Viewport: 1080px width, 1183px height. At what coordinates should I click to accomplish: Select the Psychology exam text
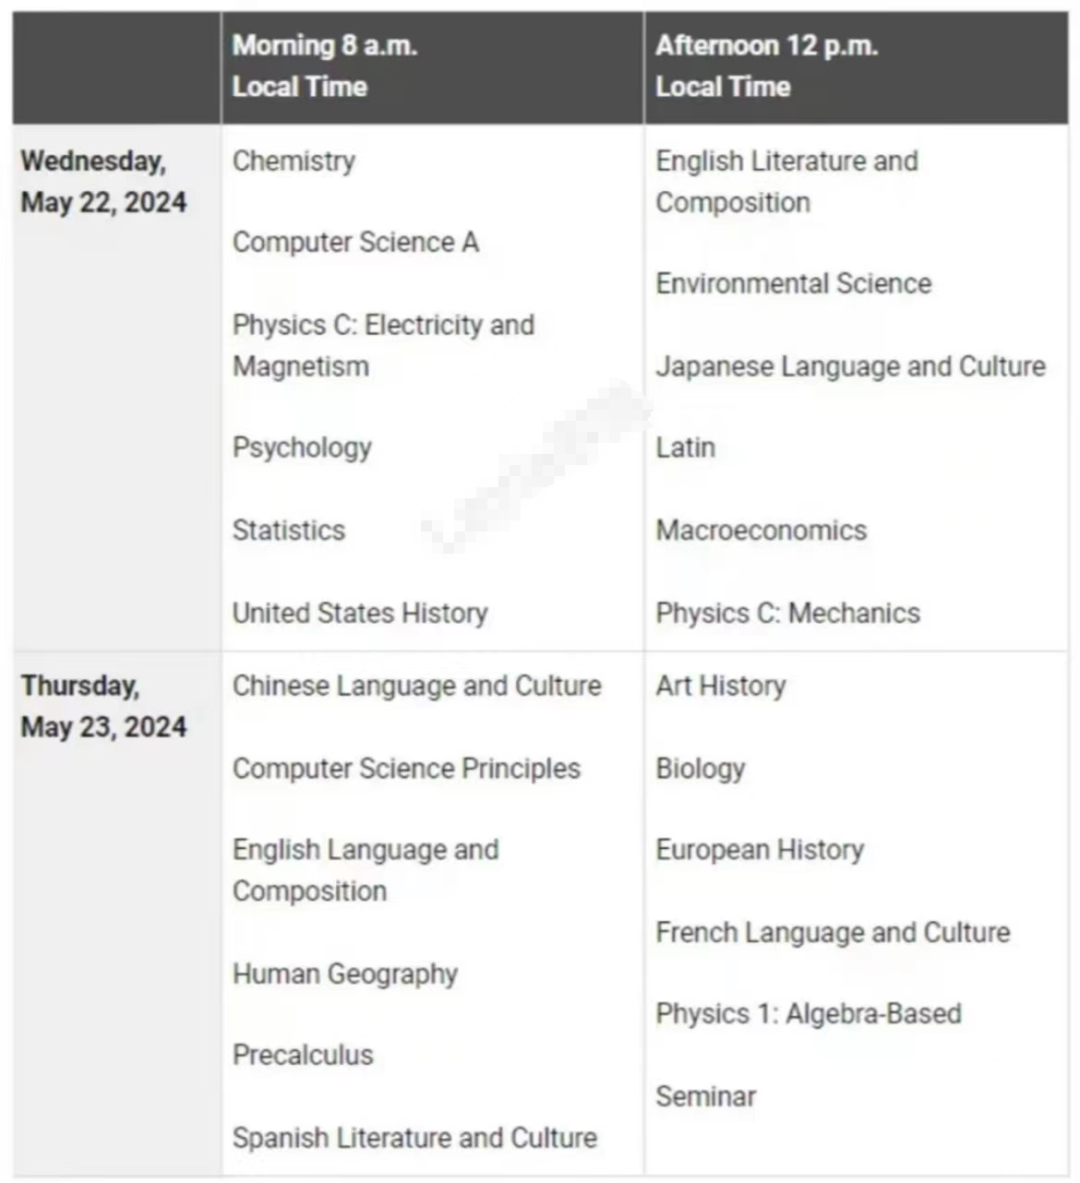click(x=302, y=448)
